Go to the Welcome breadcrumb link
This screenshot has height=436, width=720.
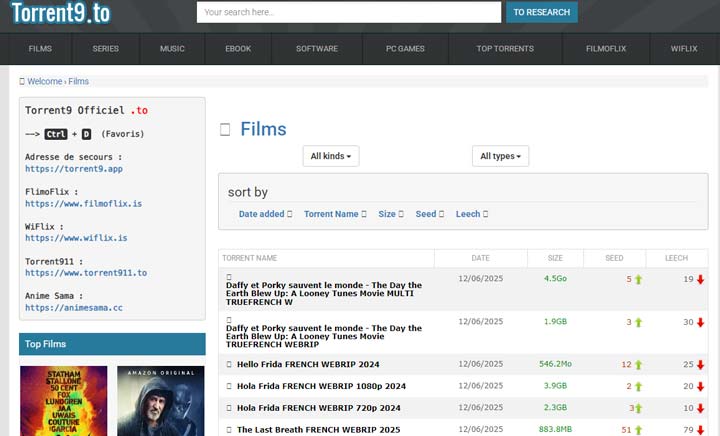point(45,81)
